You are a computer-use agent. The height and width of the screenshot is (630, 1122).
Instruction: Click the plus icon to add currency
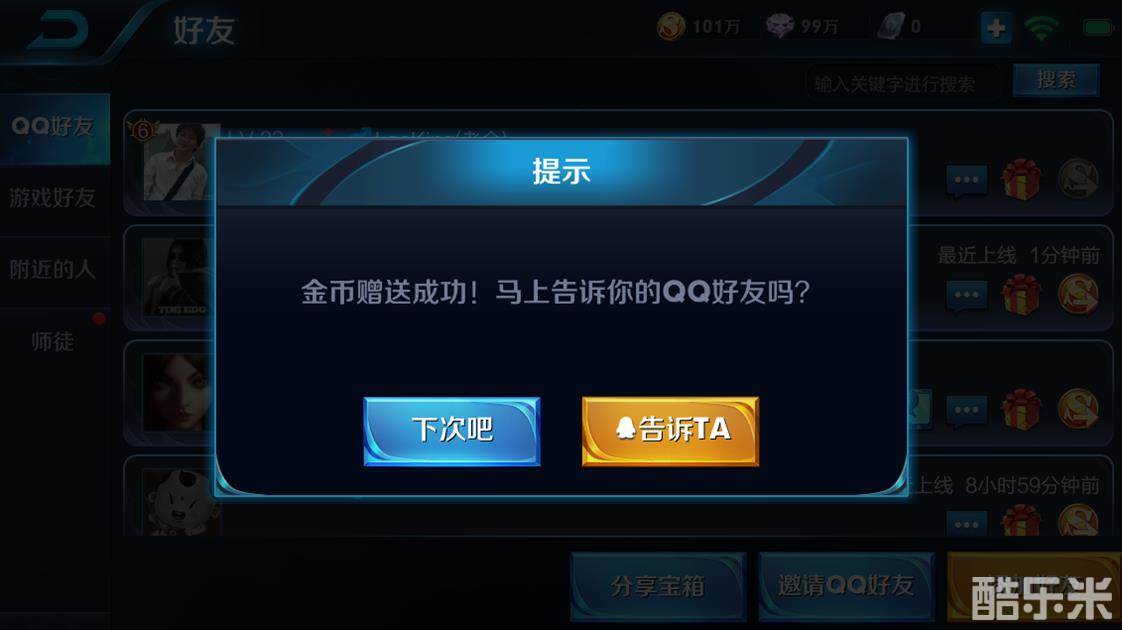[x=996, y=28]
